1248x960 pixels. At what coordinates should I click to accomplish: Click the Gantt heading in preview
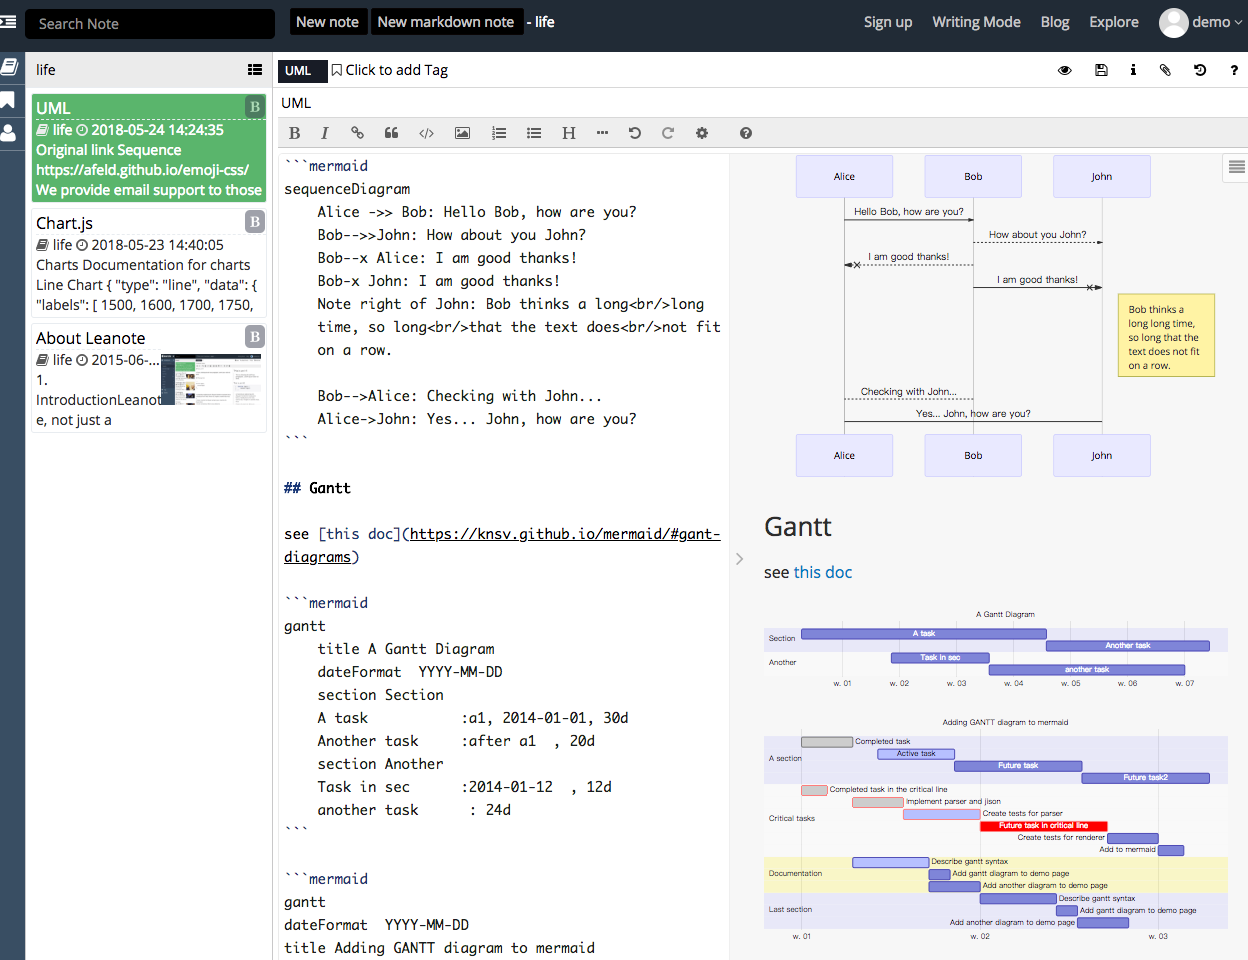point(798,527)
